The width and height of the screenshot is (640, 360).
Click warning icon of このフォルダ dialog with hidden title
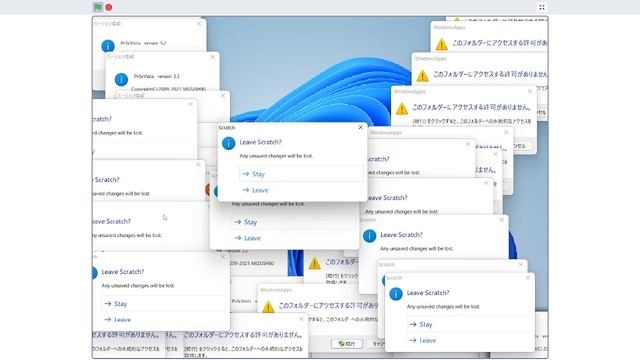tap(314, 264)
